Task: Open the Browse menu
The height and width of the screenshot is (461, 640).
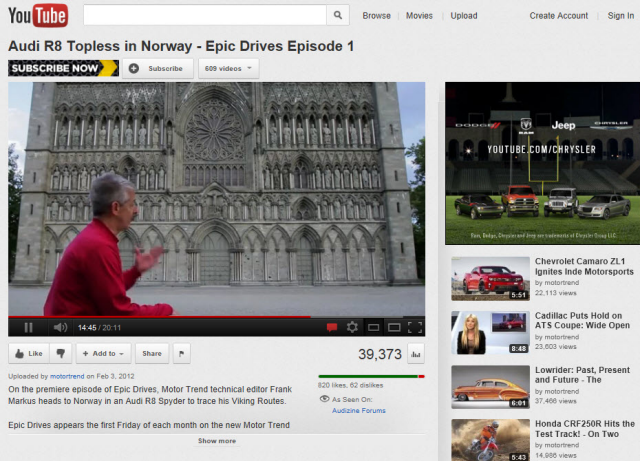Action: pos(376,15)
